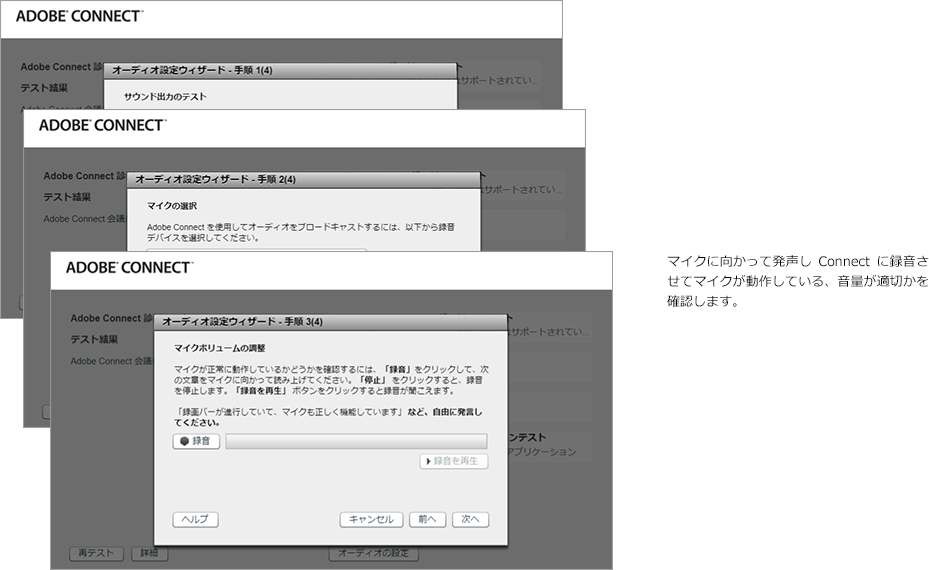Click the ヘルプ button in wizard

196,520
